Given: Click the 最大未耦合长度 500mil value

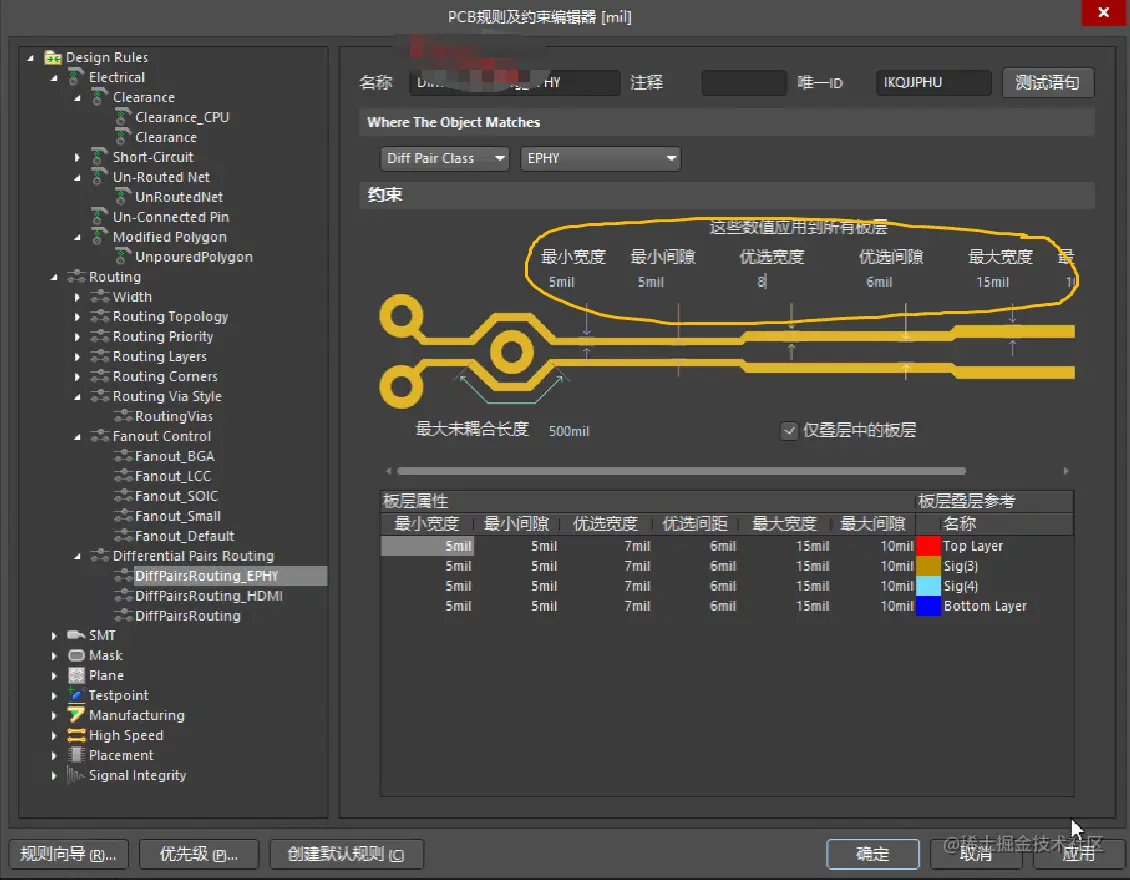Looking at the screenshot, I should coord(569,431).
